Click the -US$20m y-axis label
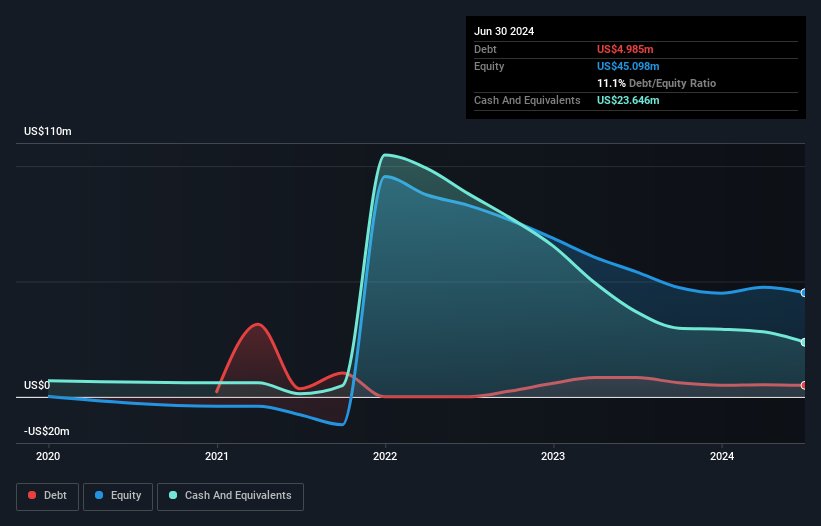This screenshot has width=821, height=526. coord(47,431)
